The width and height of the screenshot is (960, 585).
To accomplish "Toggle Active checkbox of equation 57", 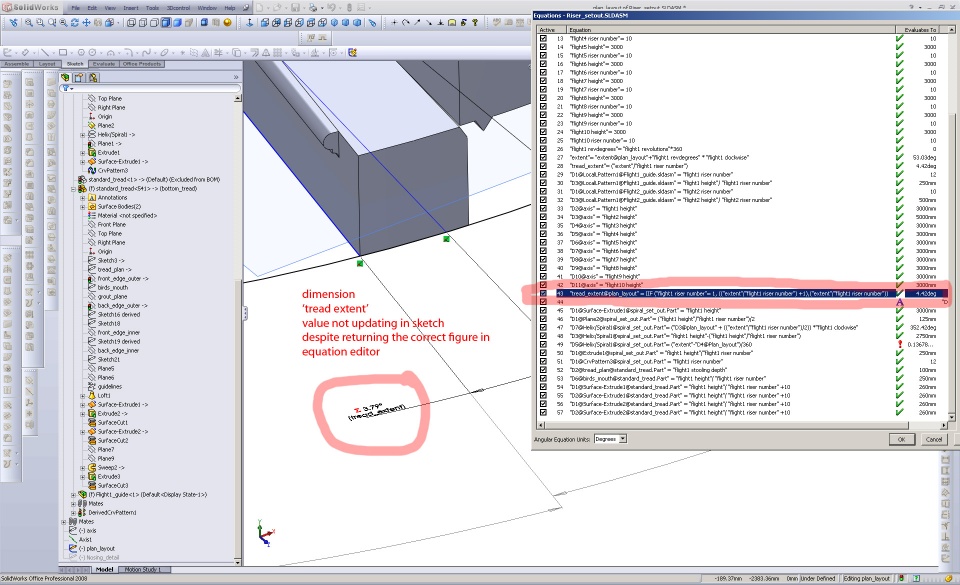I will coord(543,412).
